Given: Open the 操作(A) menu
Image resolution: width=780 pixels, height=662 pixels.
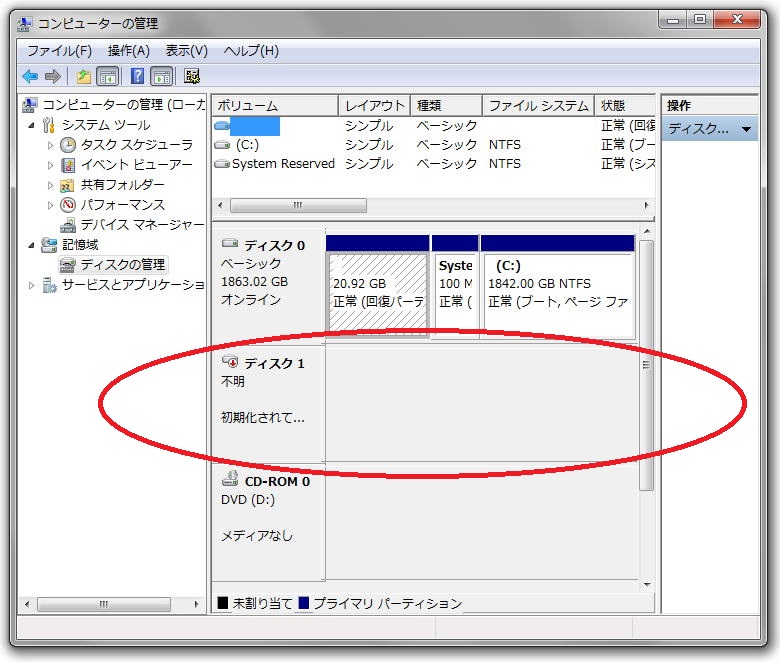Looking at the screenshot, I should coord(128,51).
